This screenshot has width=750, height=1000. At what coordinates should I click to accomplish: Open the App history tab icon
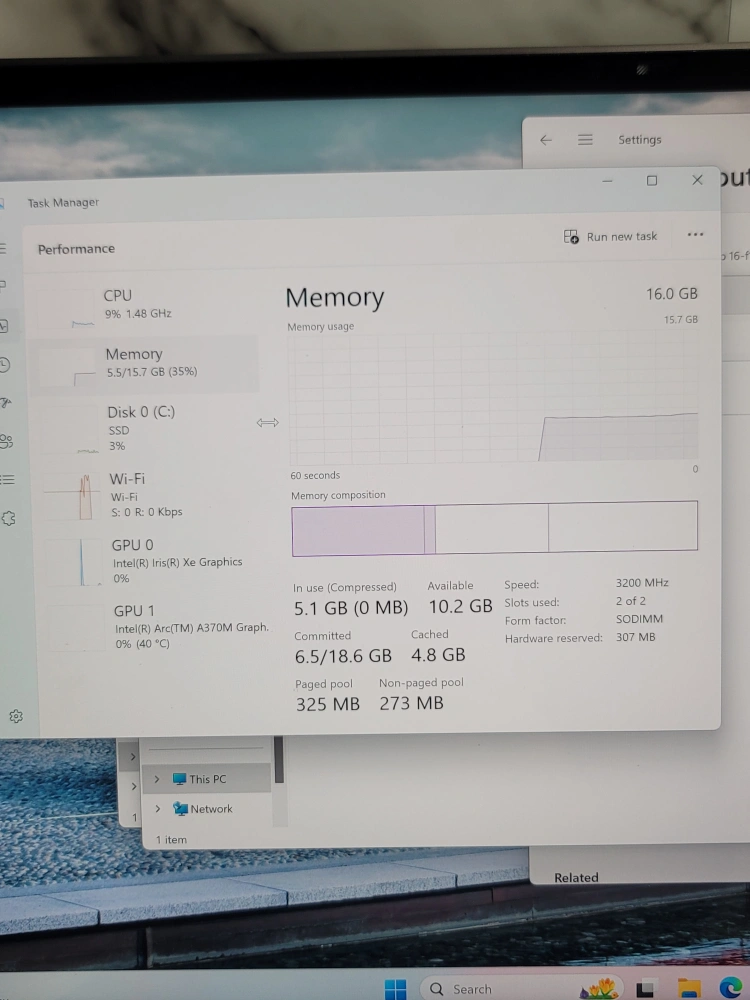point(4,365)
